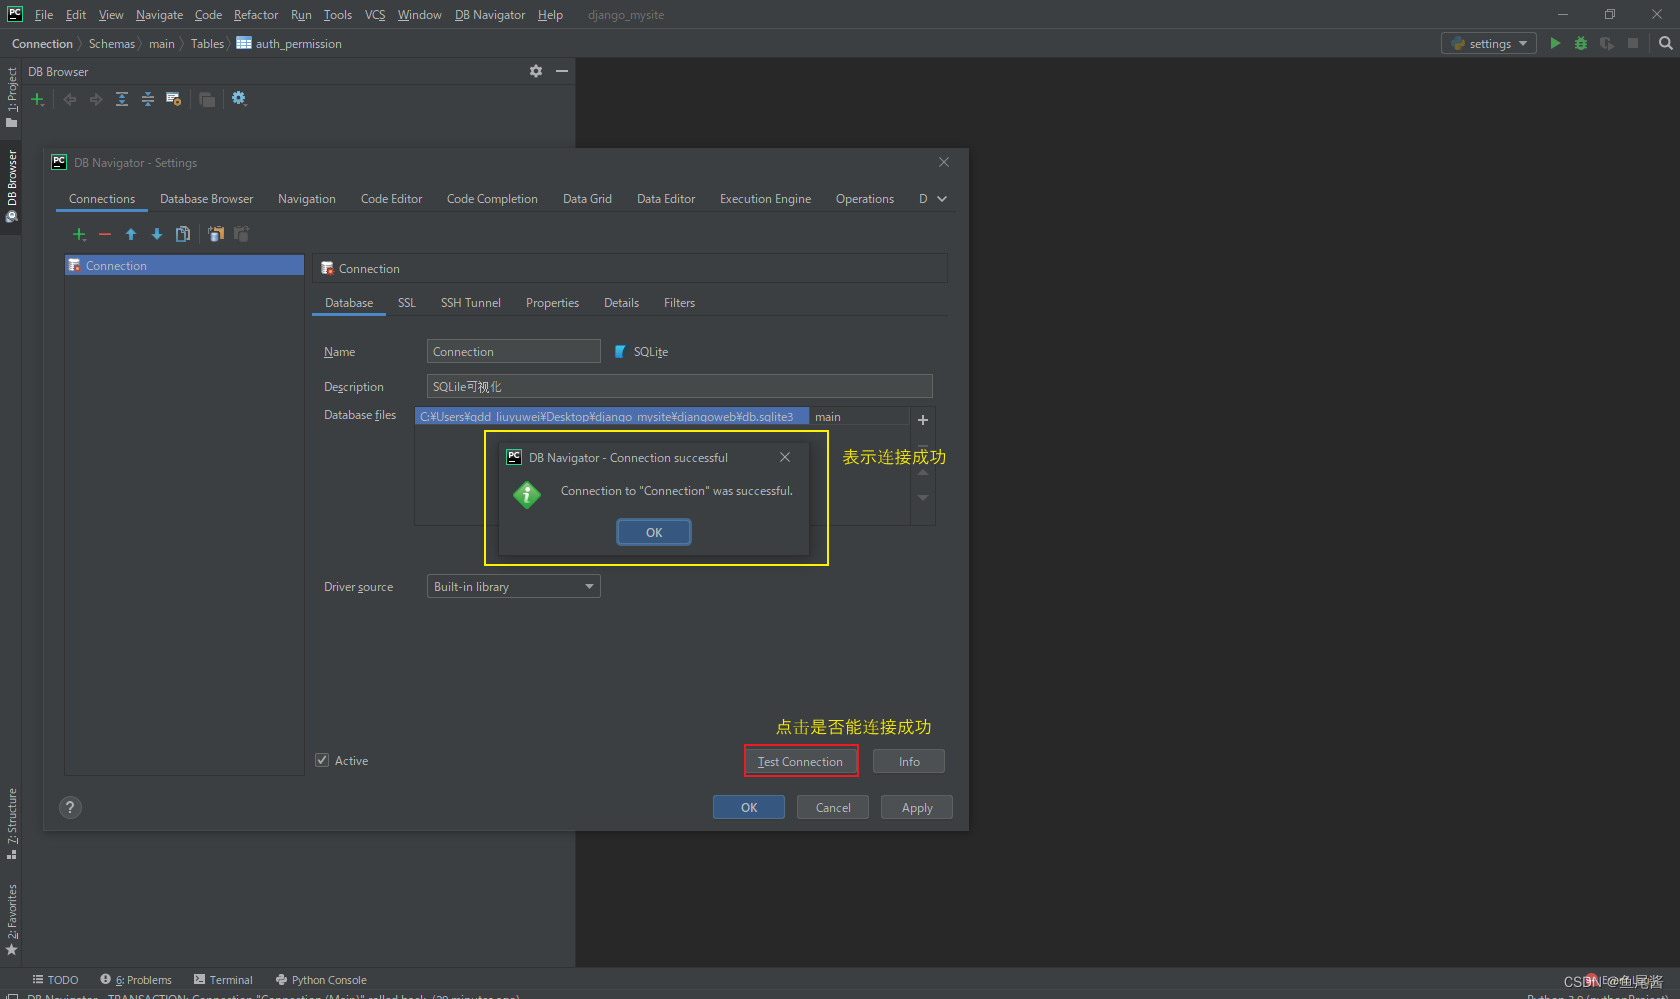Viewport: 1680px width, 999px height.
Task: Open the Filters connection tab
Action: point(679,303)
